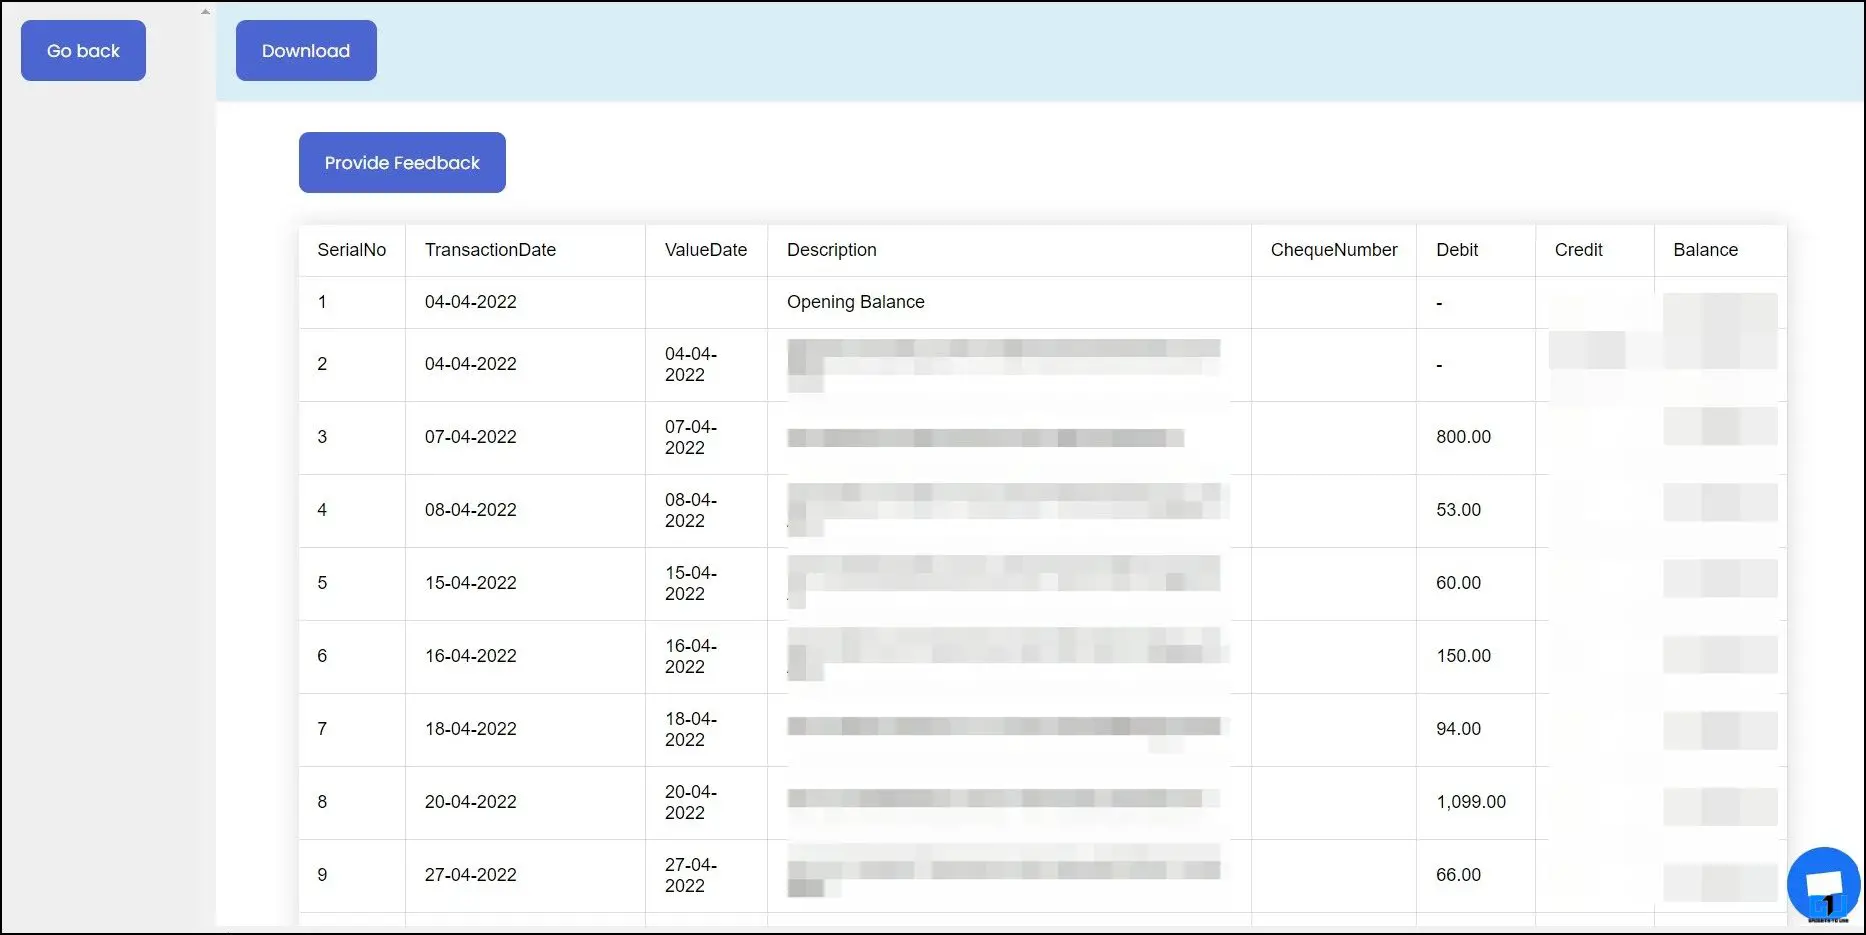Click value date 27-04-2022 in row 9
The image size is (1866, 935).
pos(691,875)
